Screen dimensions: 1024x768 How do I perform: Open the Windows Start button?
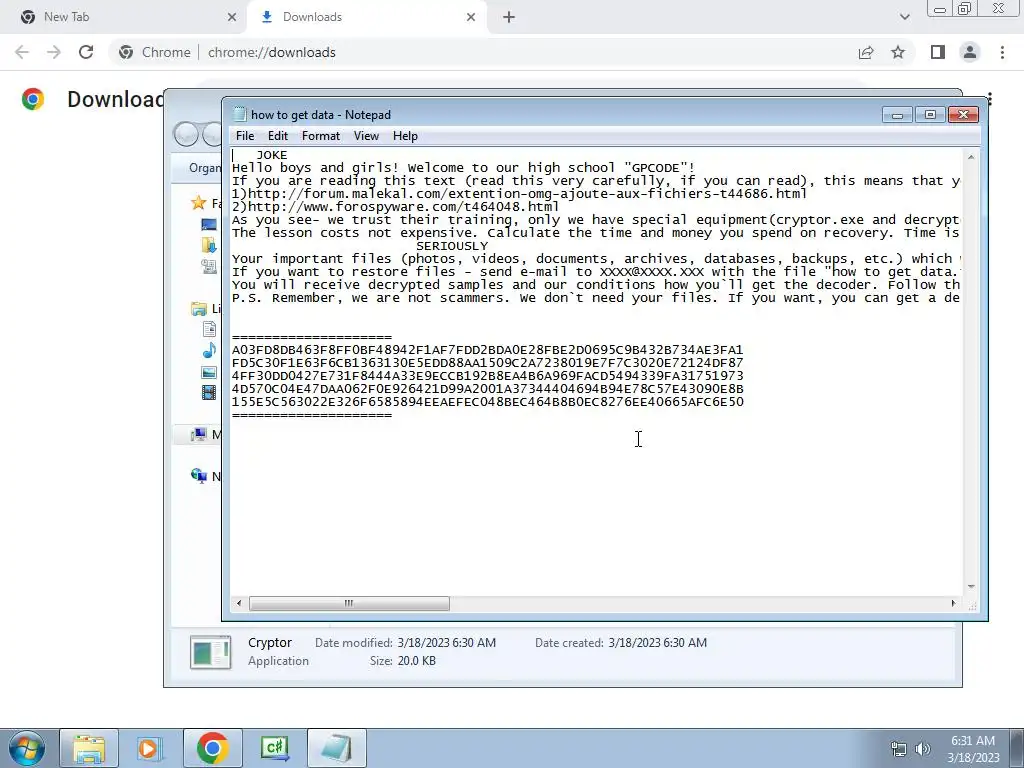(x=27, y=748)
